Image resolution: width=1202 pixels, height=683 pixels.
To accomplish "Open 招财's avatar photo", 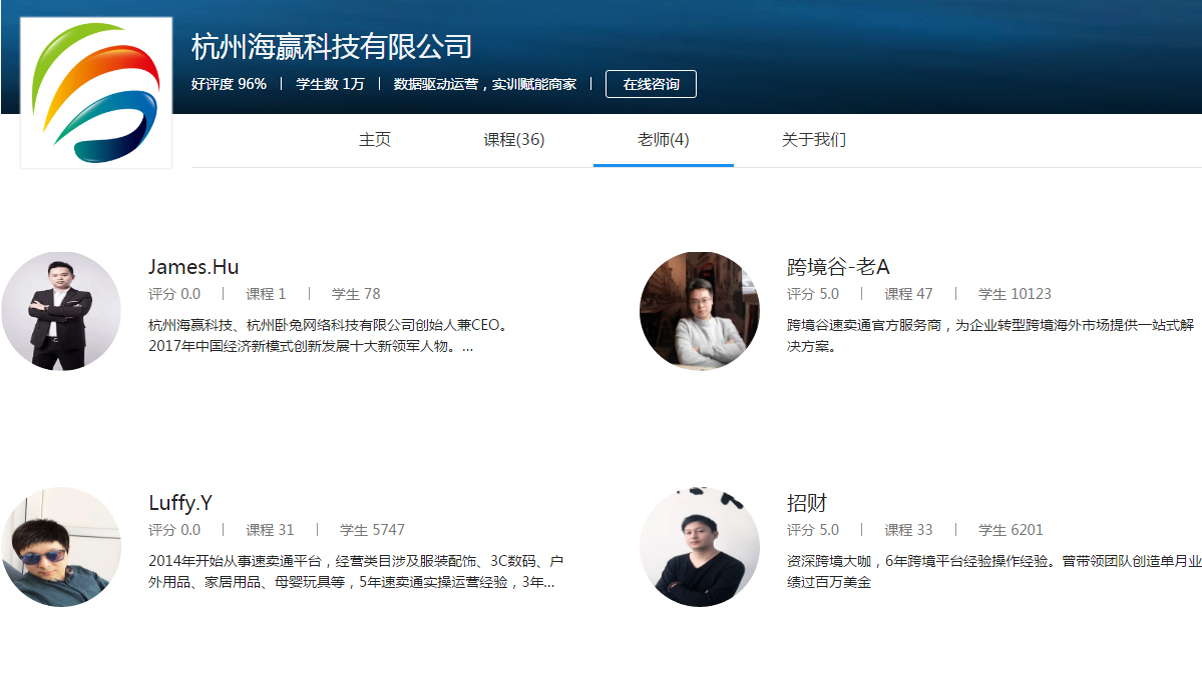I will [700, 547].
